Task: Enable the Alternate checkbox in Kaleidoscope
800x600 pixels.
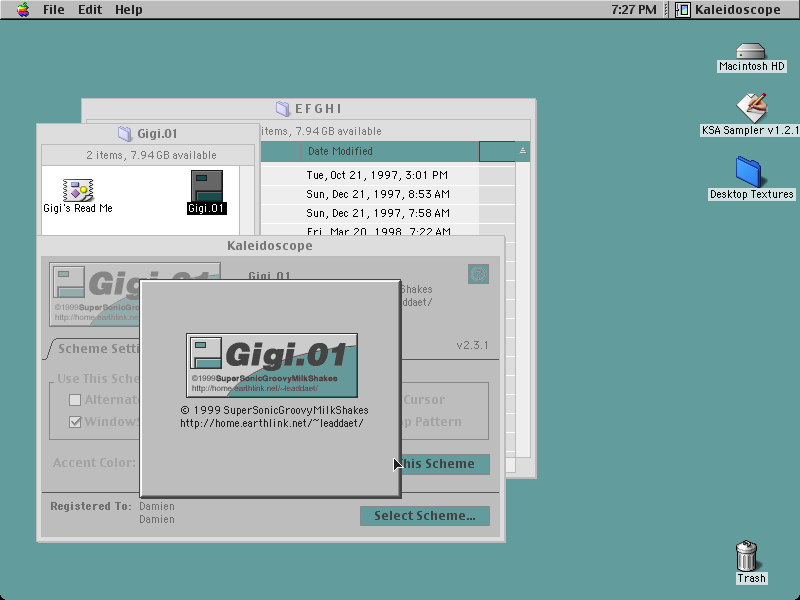Action: (75, 400)
